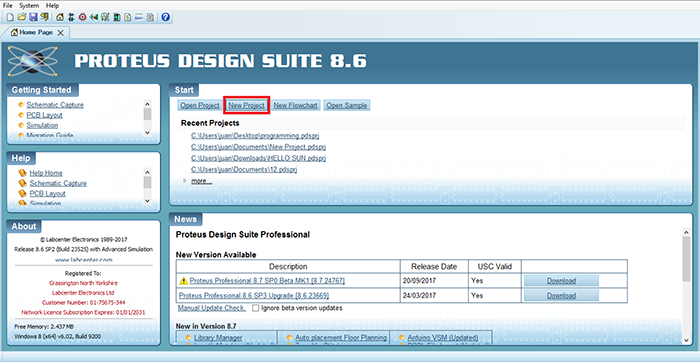Open Auto placement Floor Planning link
This screenshot has width=700, height=362.
341,337
